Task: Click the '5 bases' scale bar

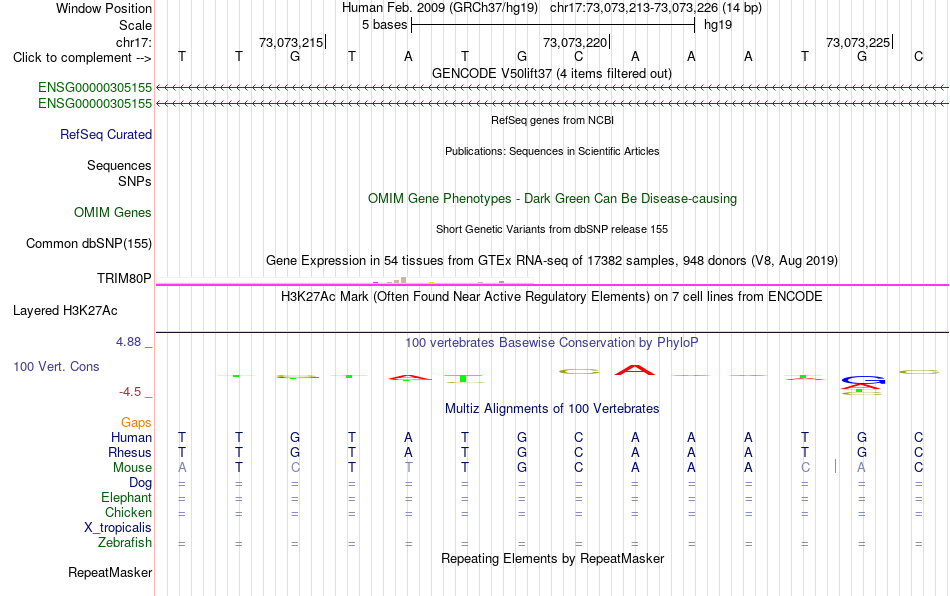Action: point(553,25)
